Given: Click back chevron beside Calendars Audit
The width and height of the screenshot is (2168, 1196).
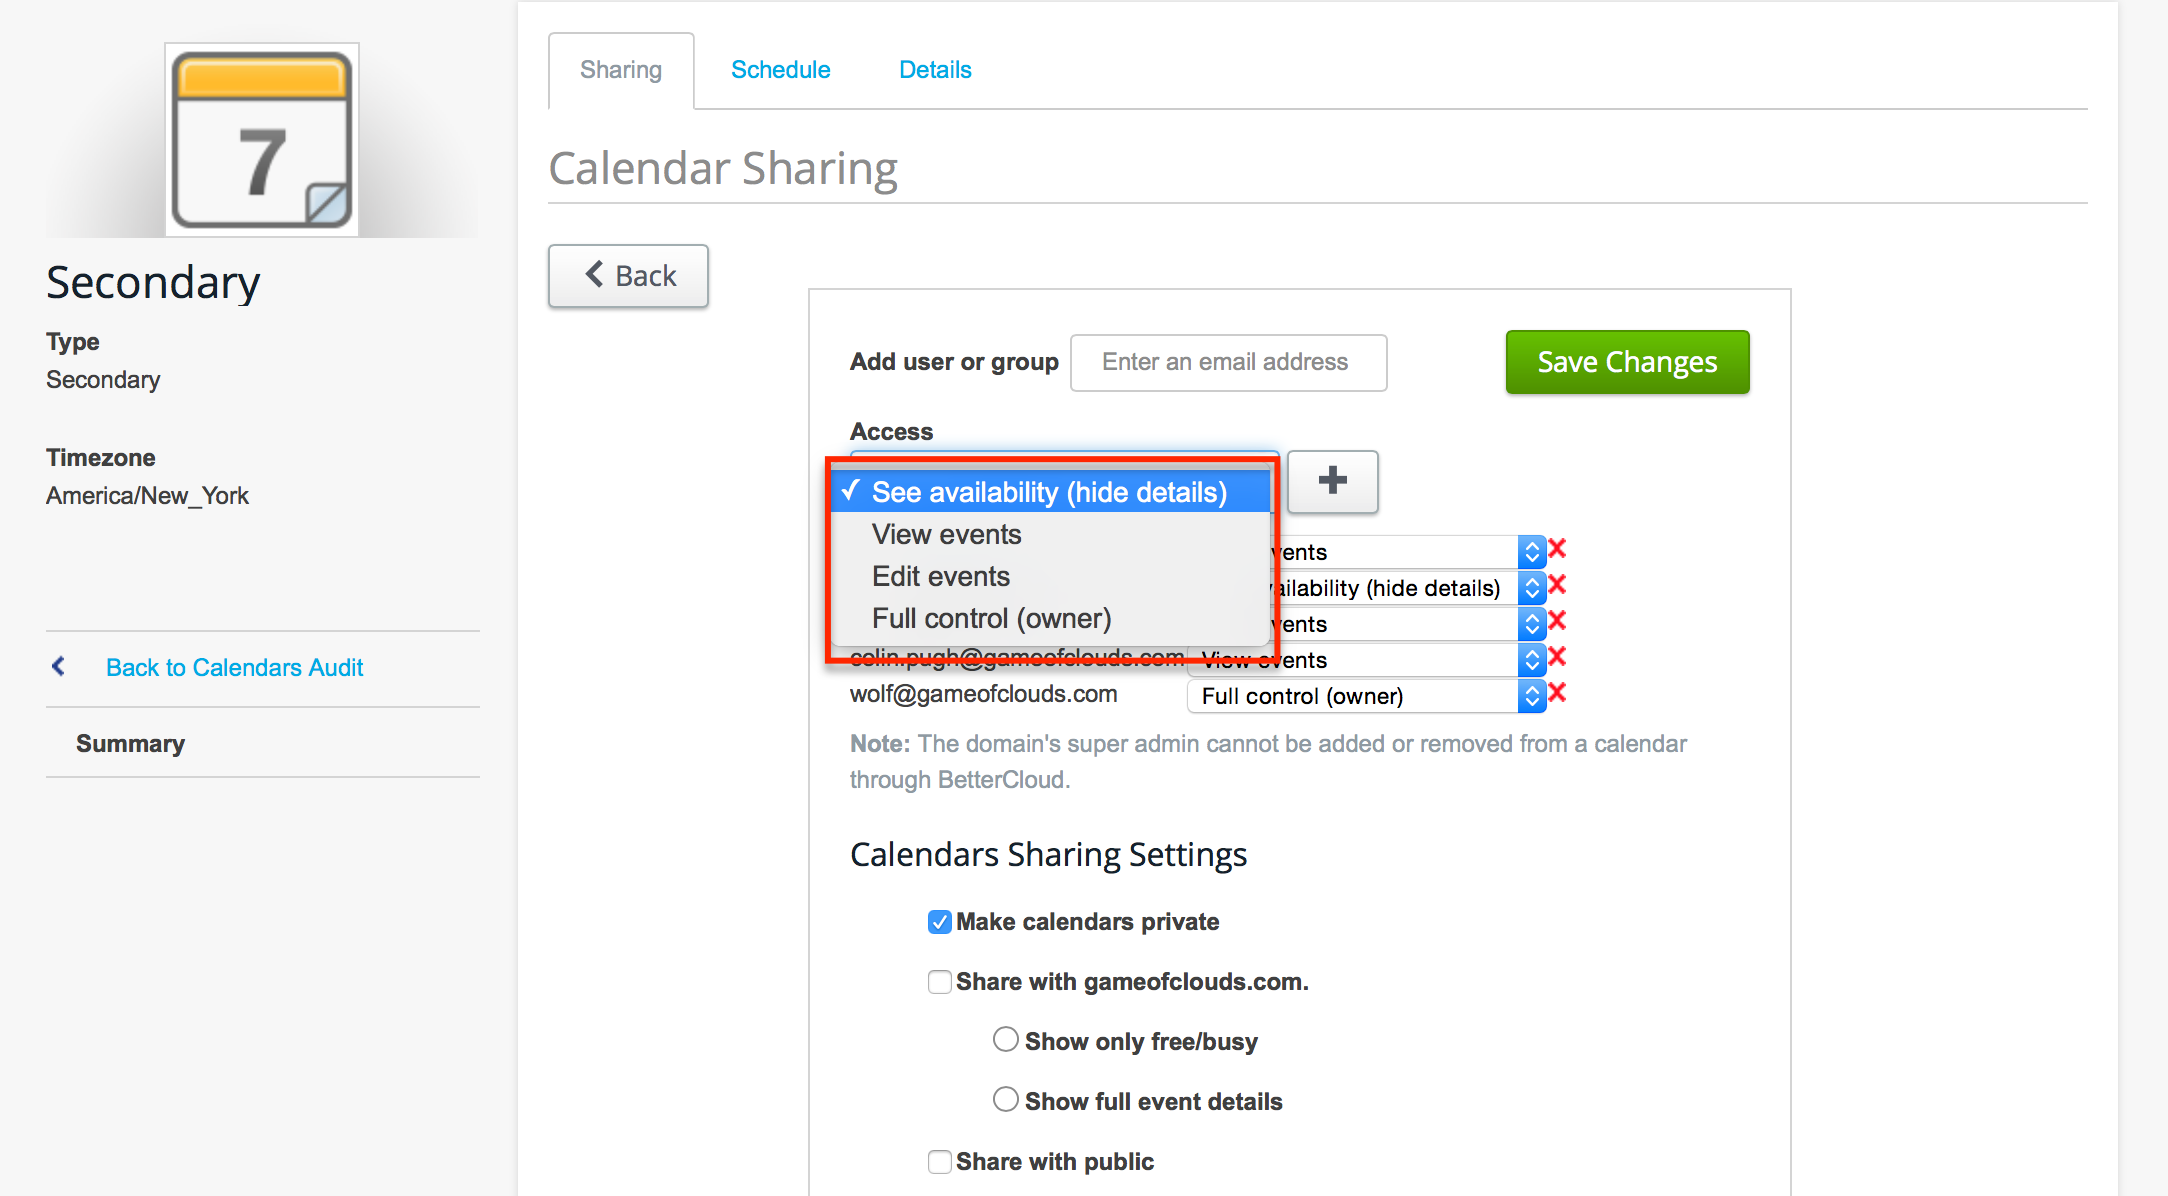Looking at the screenshot, I should pyautogui.click(x=59, y=666).
